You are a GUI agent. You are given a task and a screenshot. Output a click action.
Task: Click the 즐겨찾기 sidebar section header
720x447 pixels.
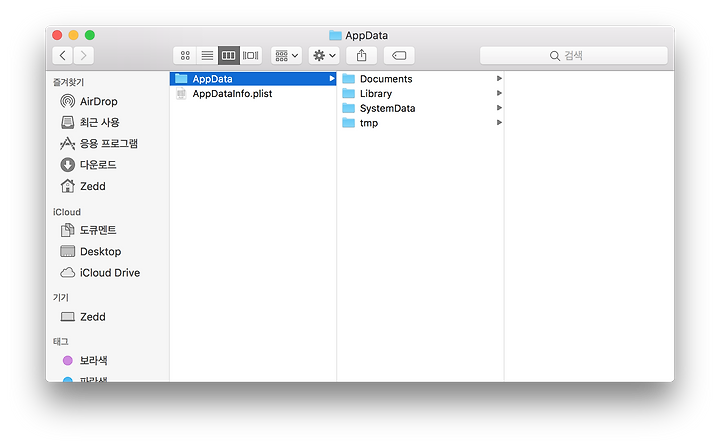[68, 82]
